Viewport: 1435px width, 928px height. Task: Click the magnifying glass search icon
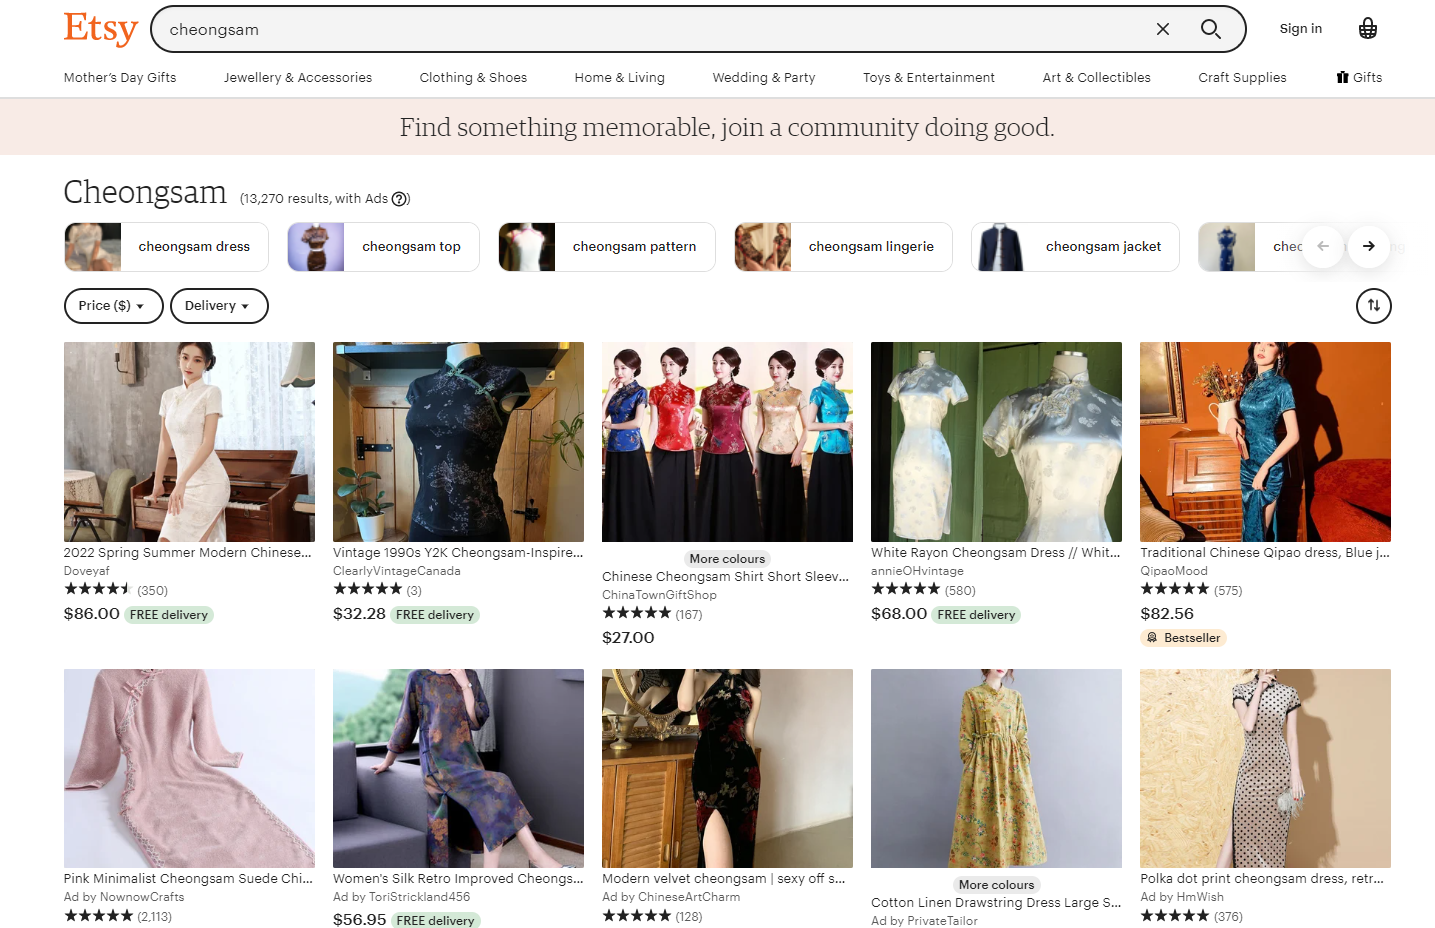click(1210, 29)
